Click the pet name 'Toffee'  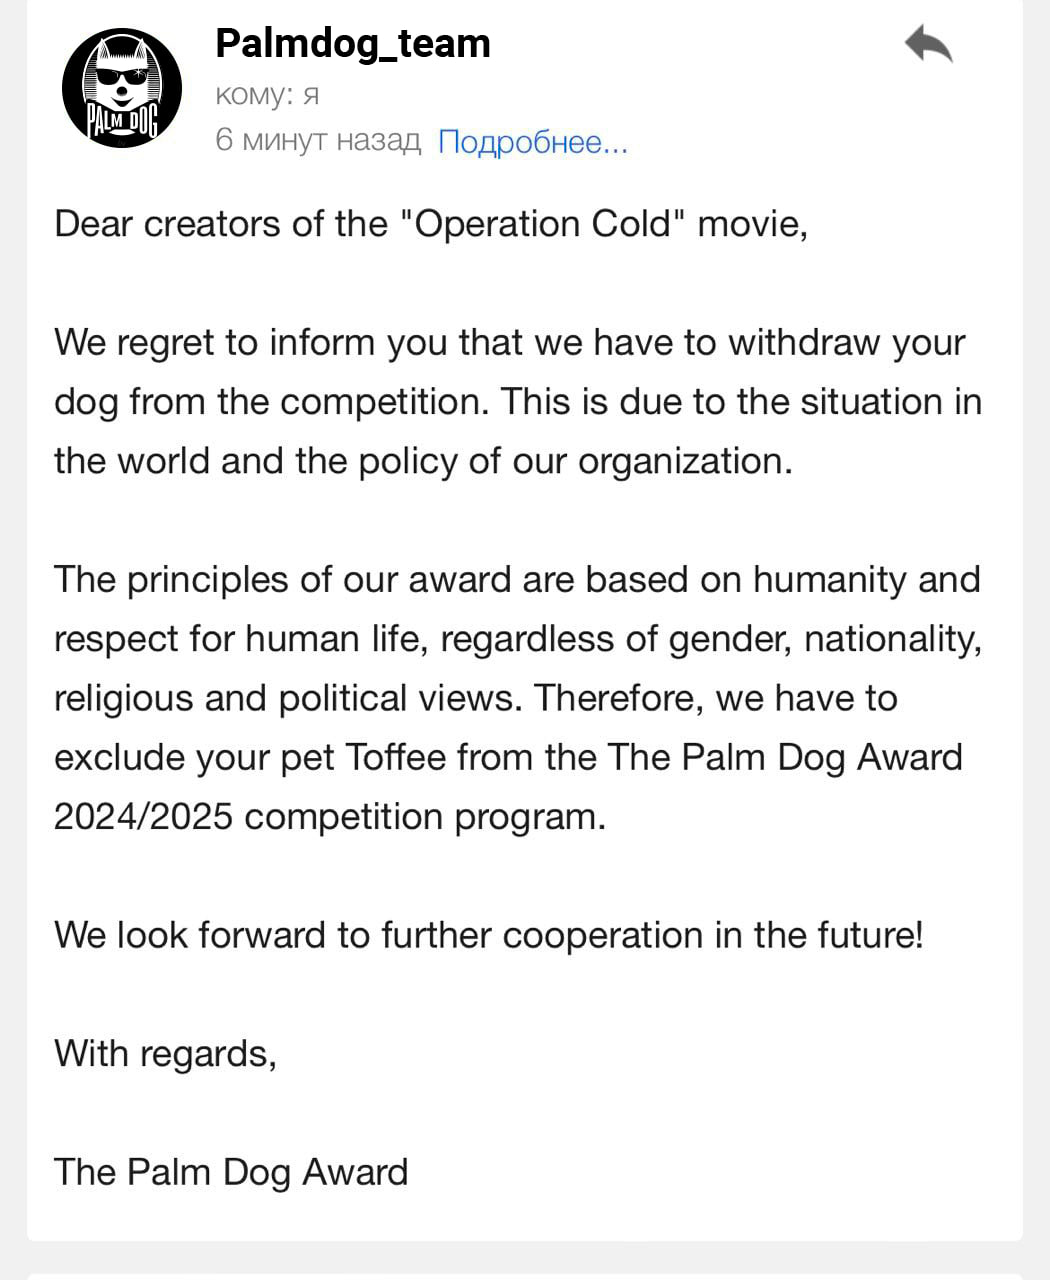click(395, 757)
